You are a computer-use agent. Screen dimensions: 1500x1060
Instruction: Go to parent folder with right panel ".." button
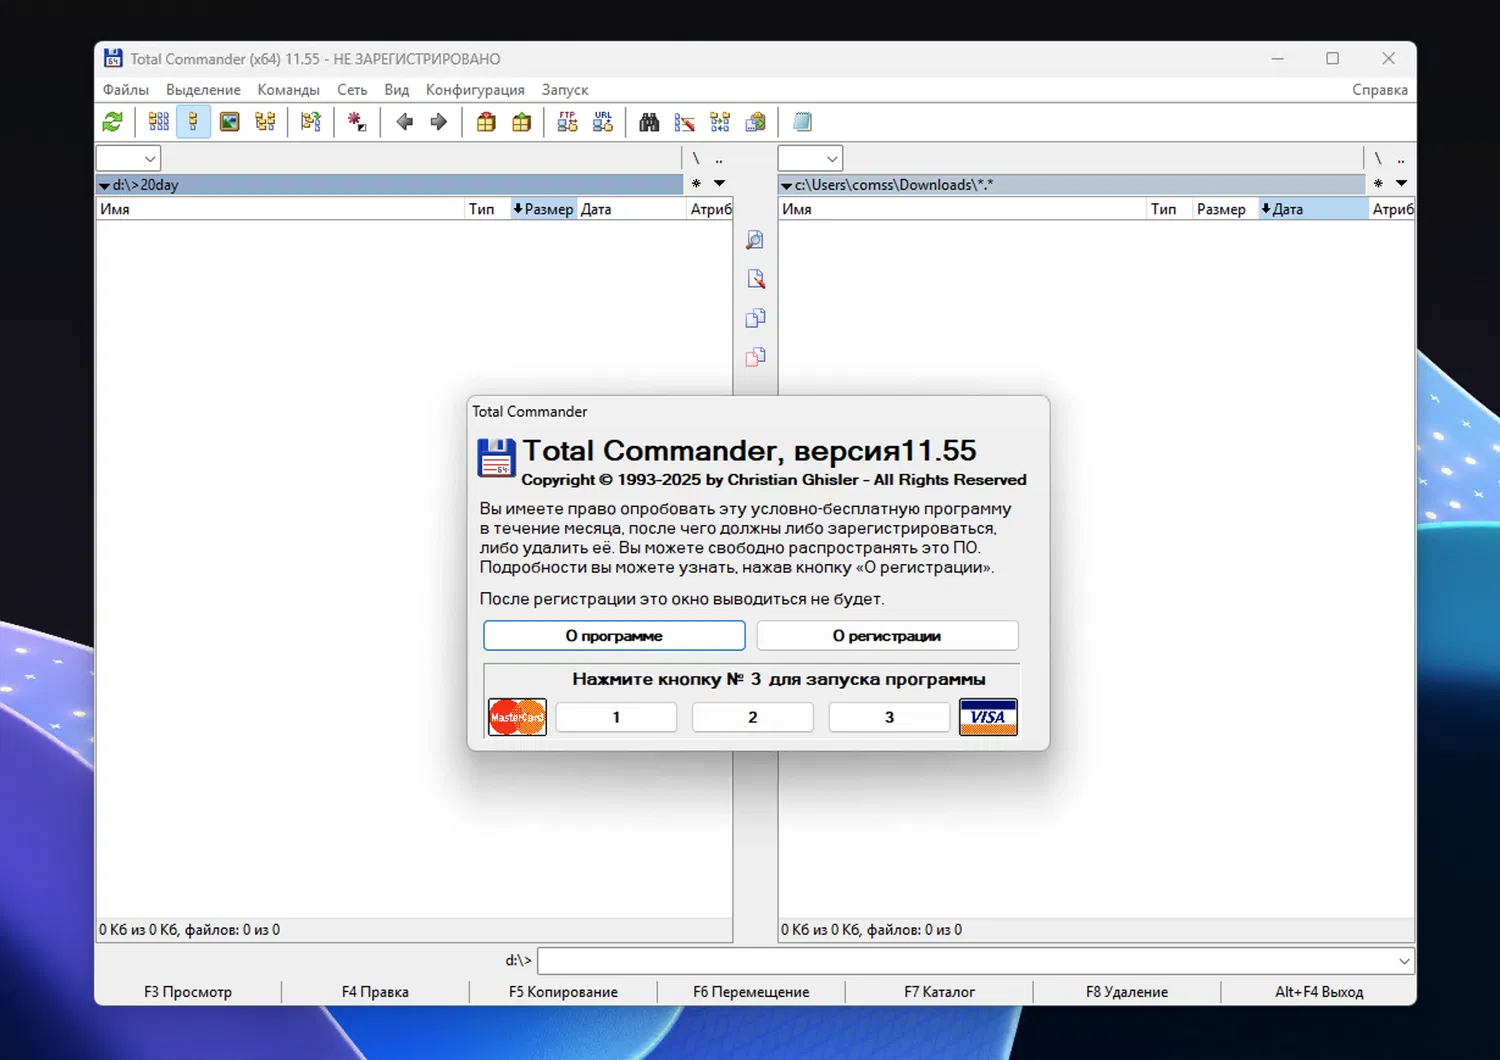tap(1401, 158)
